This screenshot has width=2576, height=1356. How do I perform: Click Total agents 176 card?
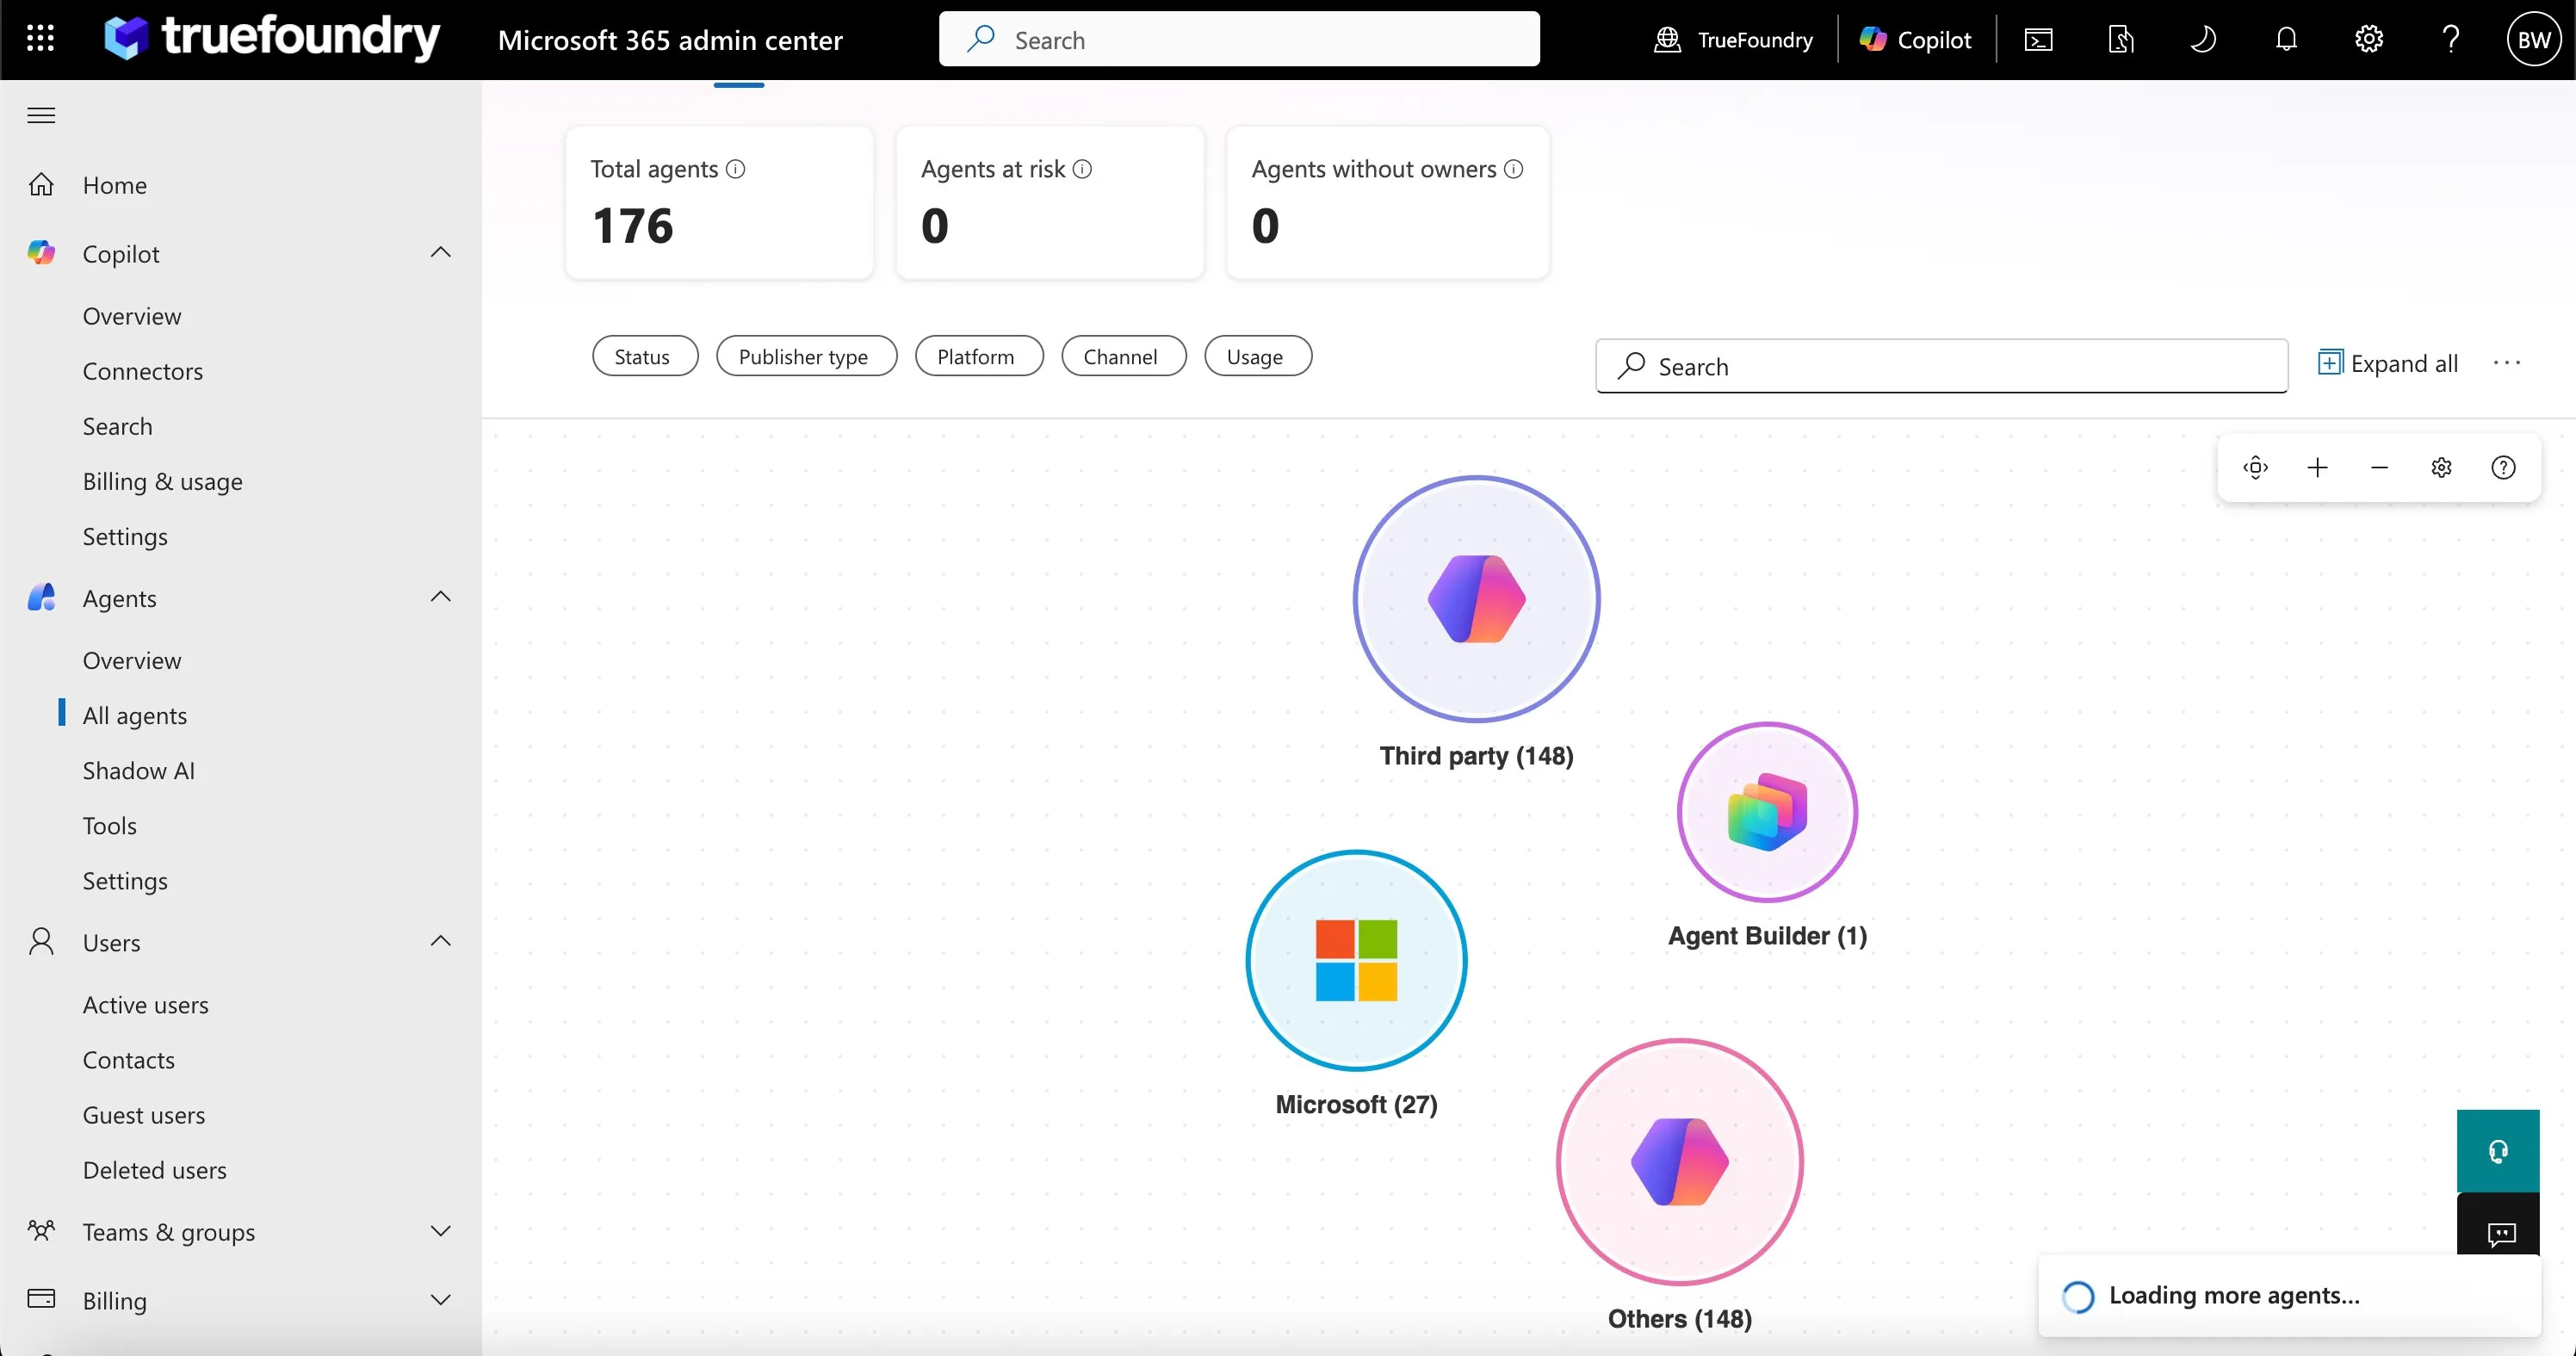tap(719, 203)
